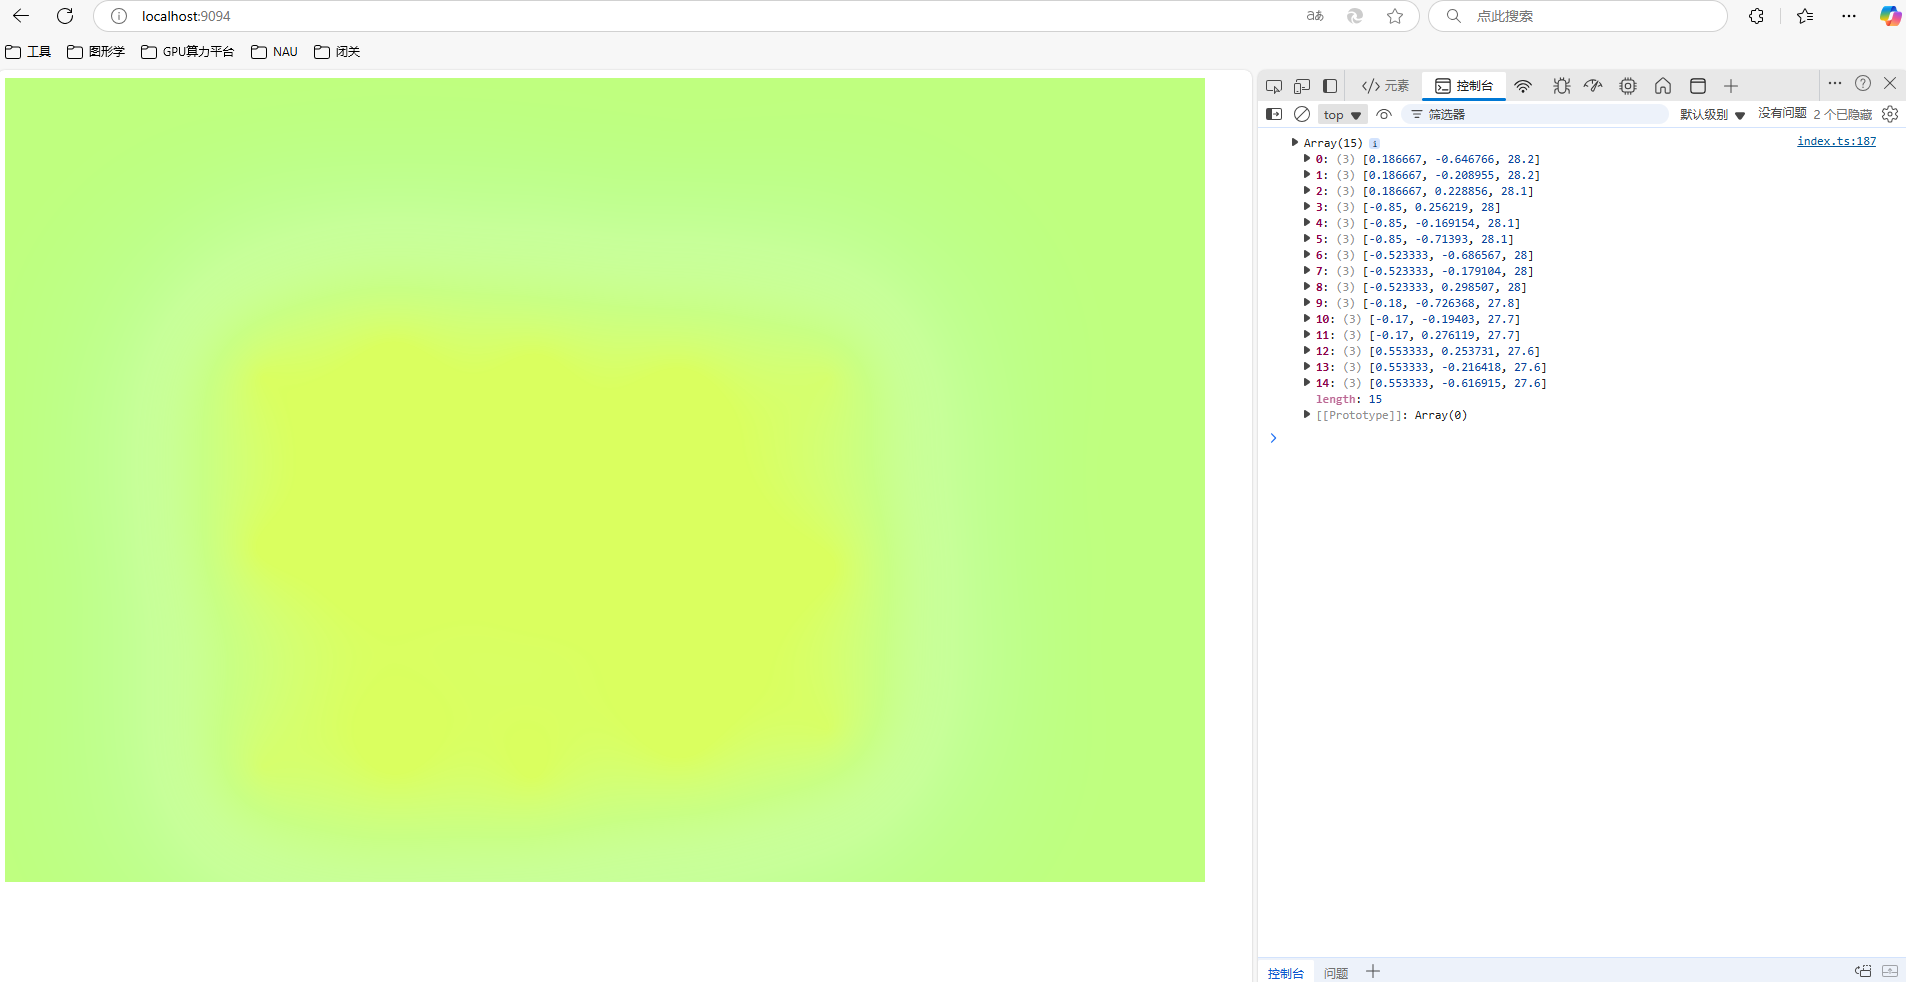Open the Network wifi-icon tool

click(1523, 86)
